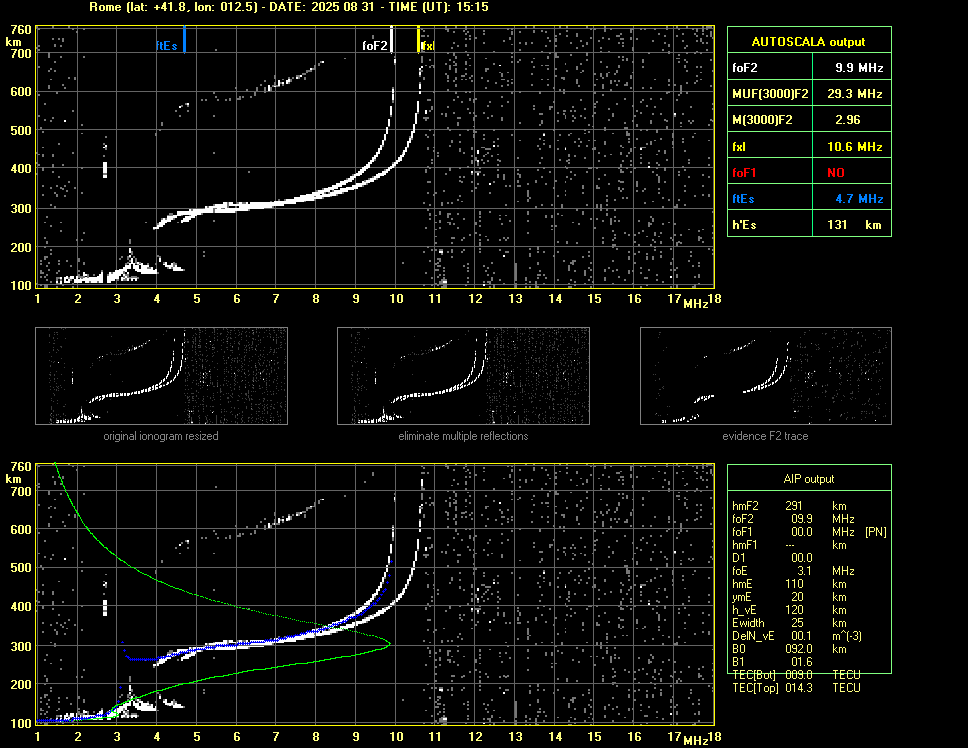Screen dimensions: 968x748
Task: Click the 'TEC[Top]' row label
Action: tap(755, 688)
